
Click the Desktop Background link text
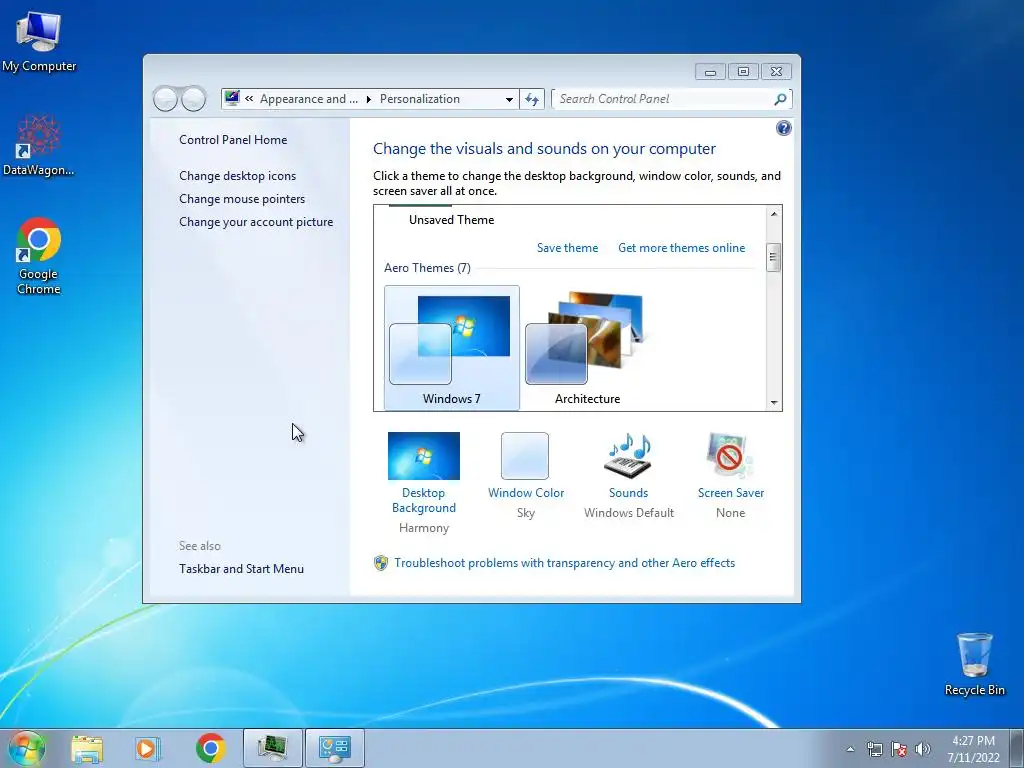pos(424,500)
